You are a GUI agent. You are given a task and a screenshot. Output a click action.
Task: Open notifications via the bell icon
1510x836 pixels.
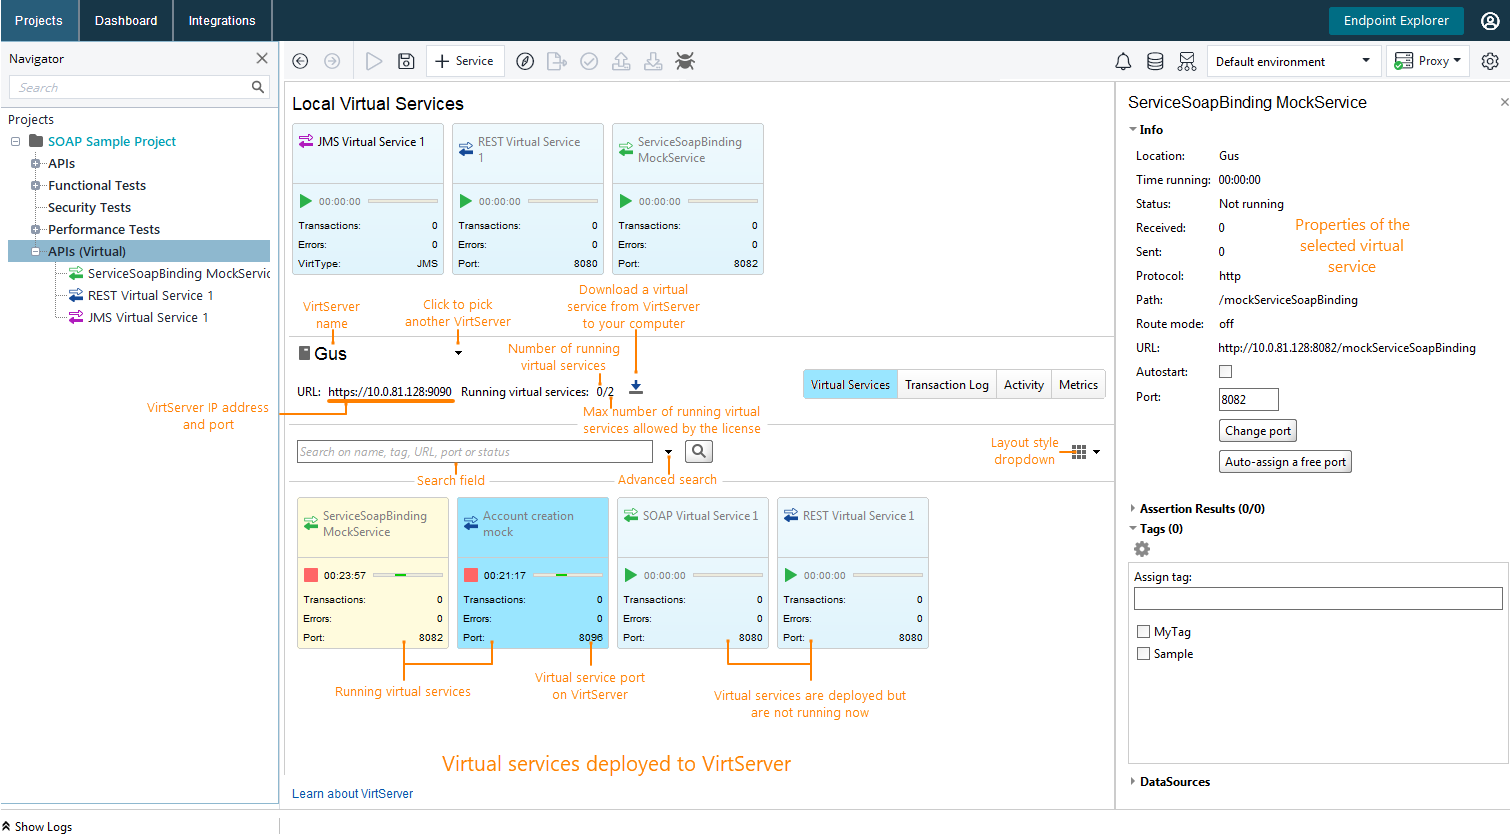[1123, 61]
